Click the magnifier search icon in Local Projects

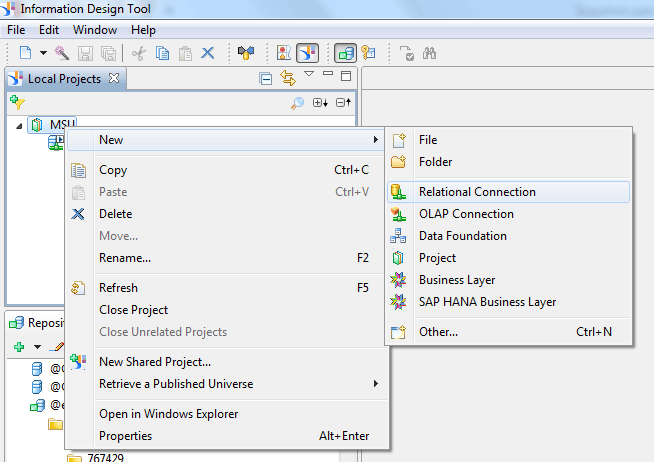click(x=297, y=103)
